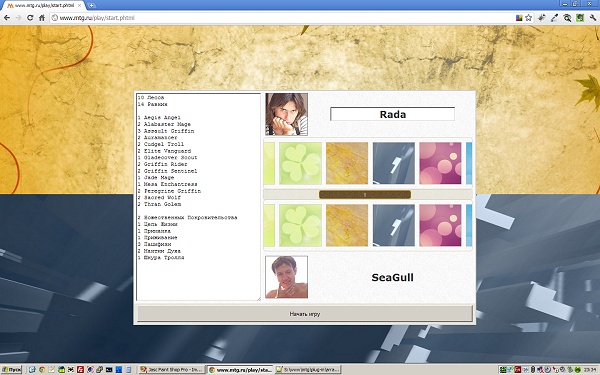Choose the pink bubbles background in top row
Viewport: 600px width, 375px height.
(440, 163)
